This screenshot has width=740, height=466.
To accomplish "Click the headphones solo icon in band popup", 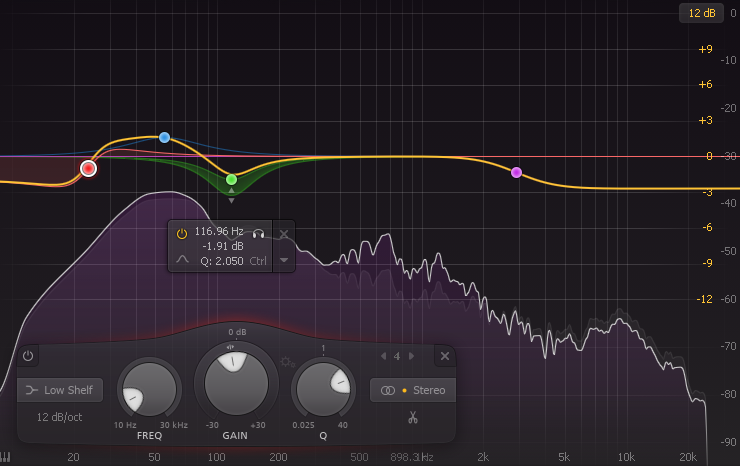I will click(258, 233).
